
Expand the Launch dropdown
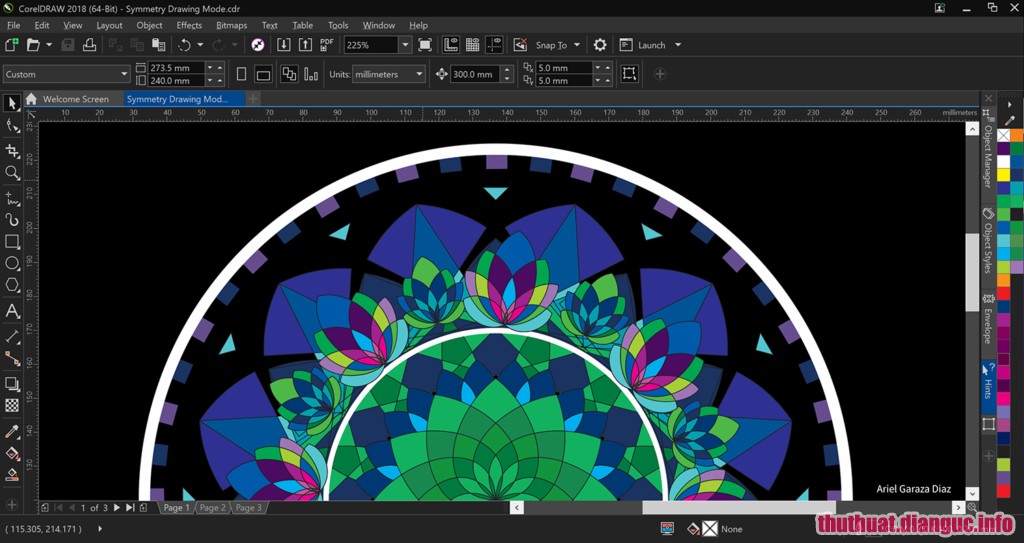(x=678, y=45)
